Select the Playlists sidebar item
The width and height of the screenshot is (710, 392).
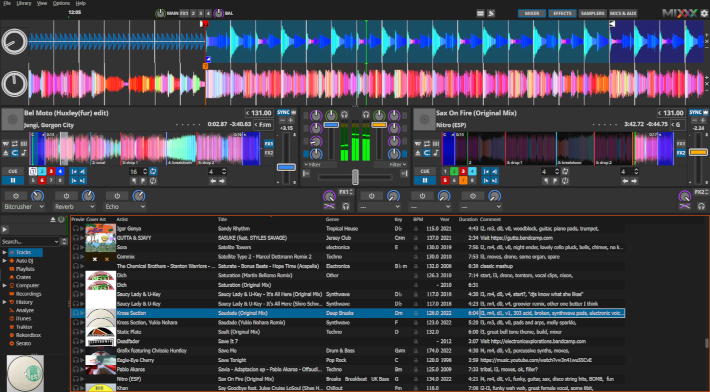pos(25,269)
